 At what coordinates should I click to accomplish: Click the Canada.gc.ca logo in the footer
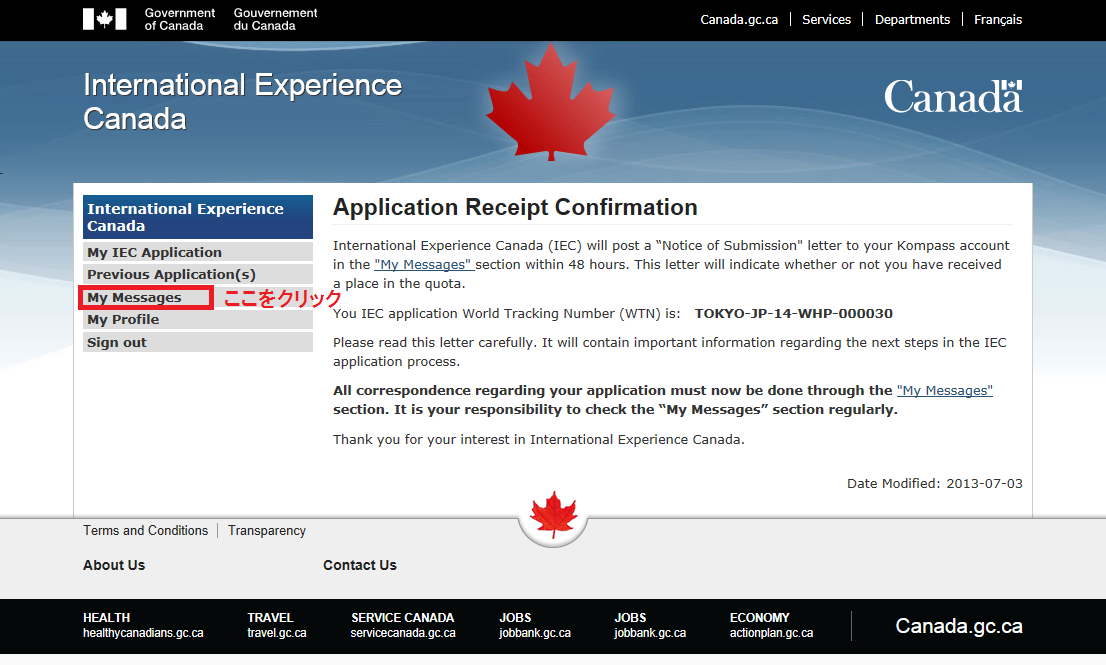(x=959, y=626)
